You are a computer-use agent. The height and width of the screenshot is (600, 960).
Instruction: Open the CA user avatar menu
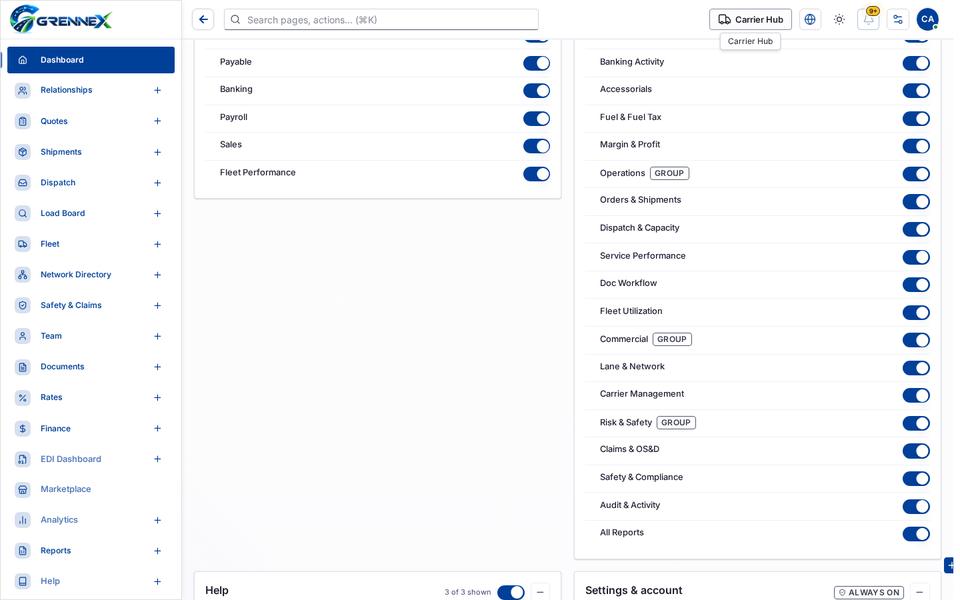tap(928, 20)
